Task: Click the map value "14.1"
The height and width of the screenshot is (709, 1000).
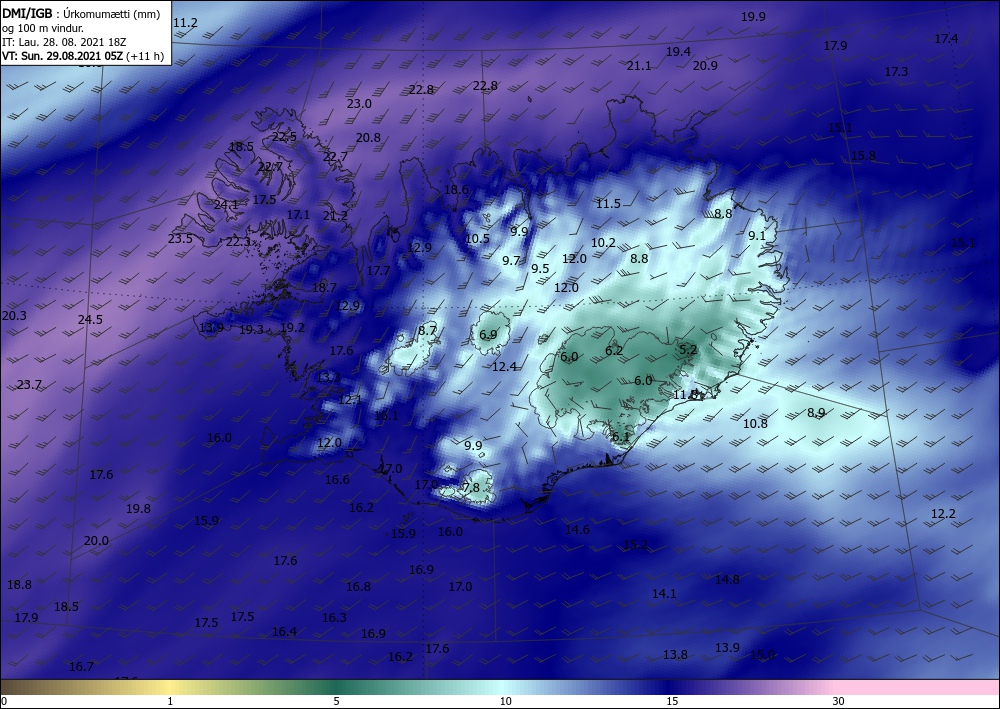Action: [664, 594]
